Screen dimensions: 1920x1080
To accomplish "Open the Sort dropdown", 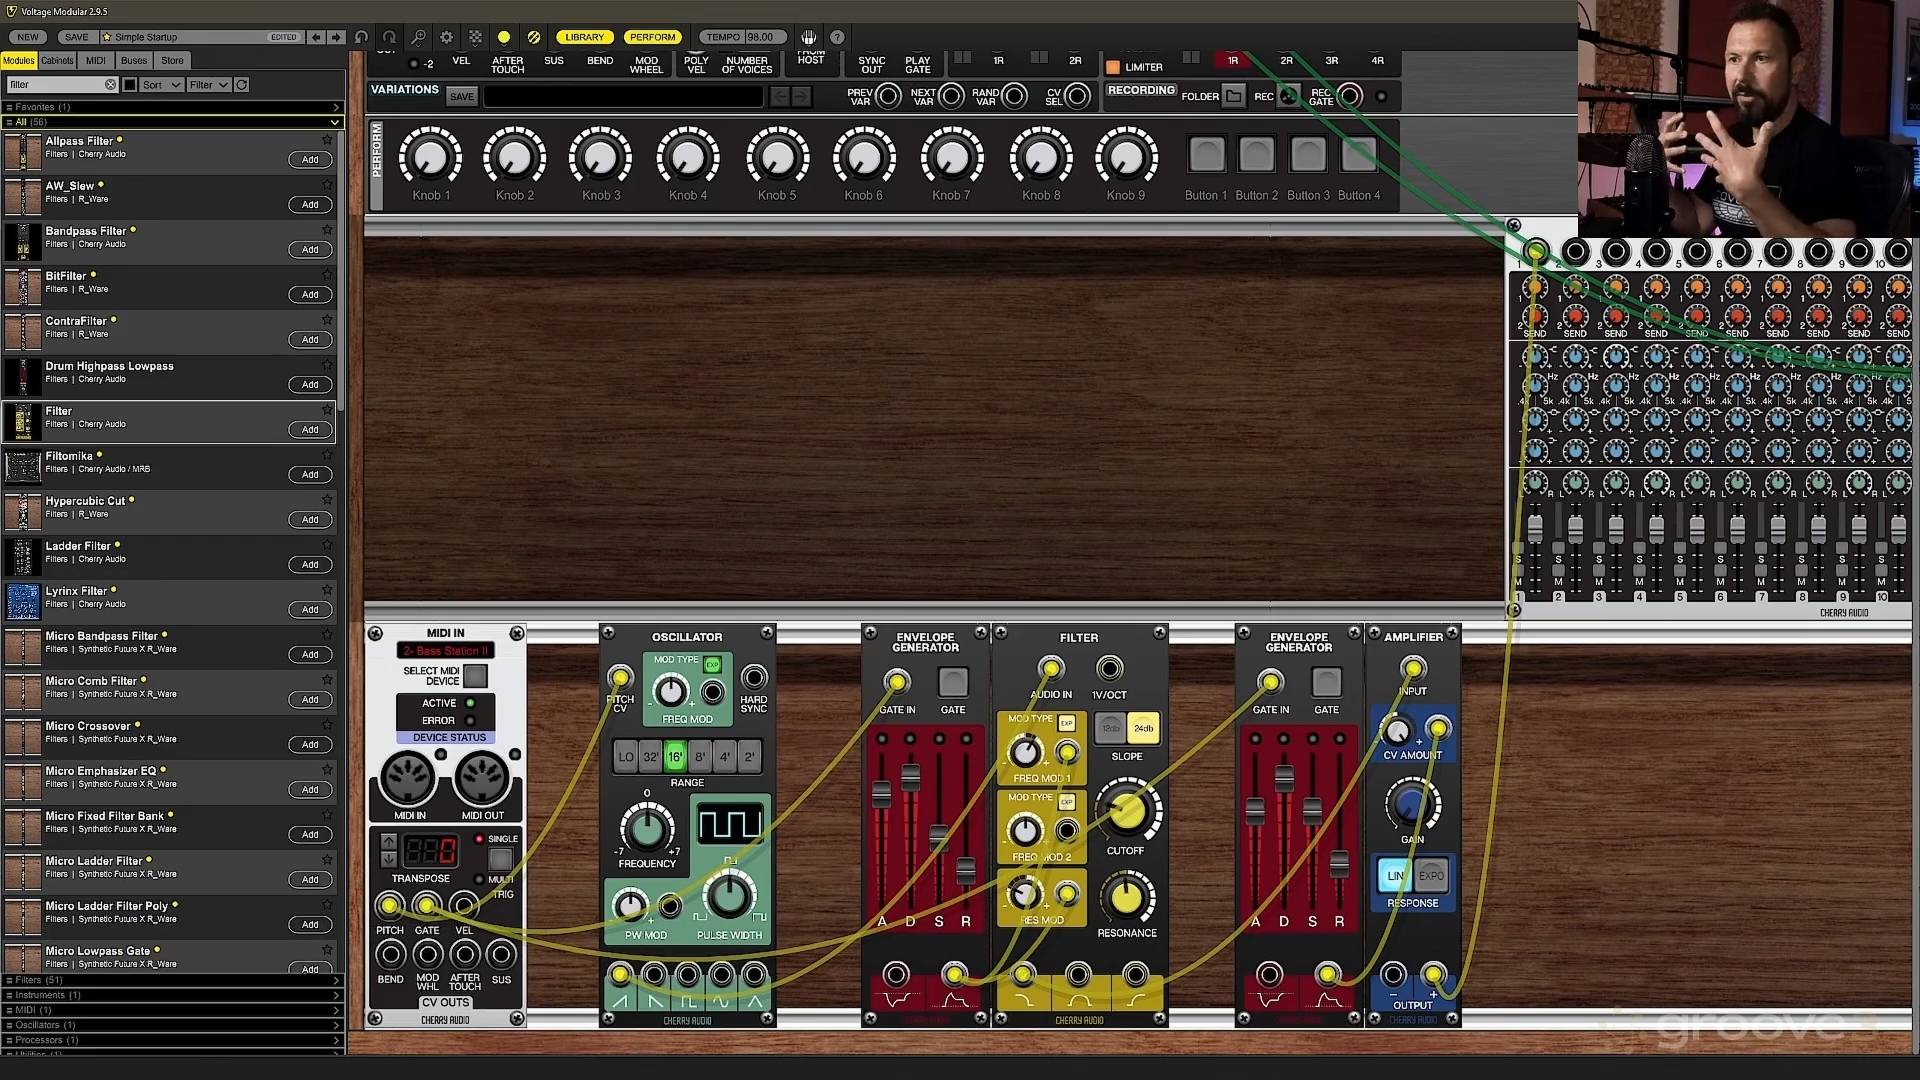I will (x=161, y=85).
